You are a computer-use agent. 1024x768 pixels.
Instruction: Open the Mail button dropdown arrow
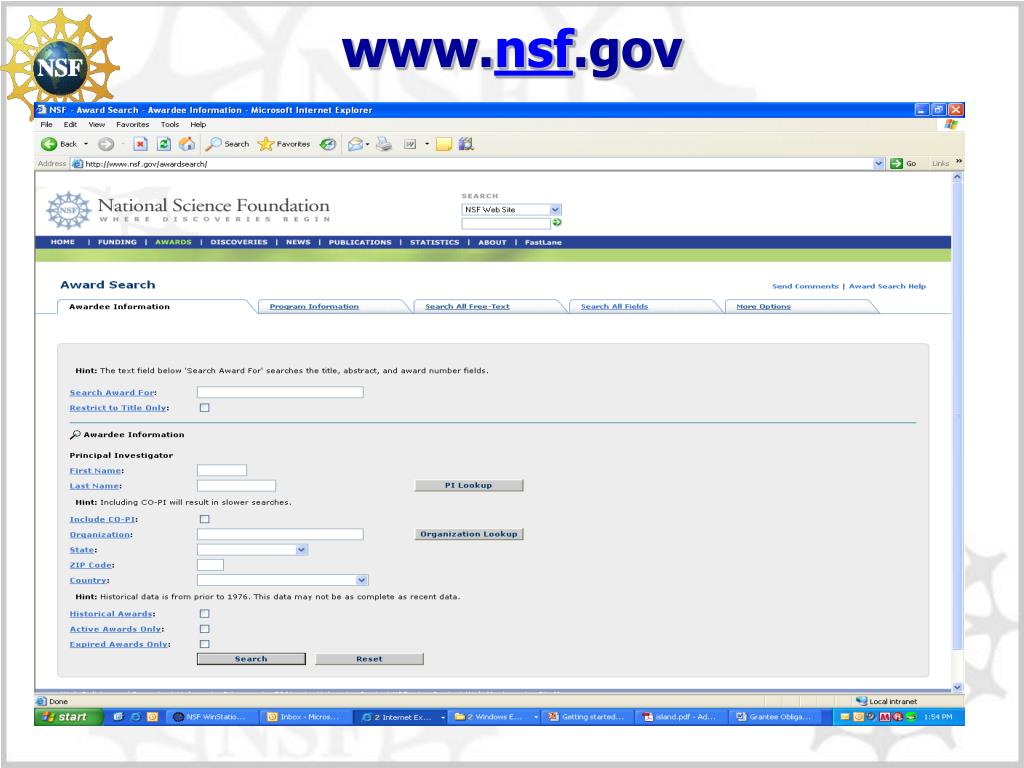click(x=368, y=144)
